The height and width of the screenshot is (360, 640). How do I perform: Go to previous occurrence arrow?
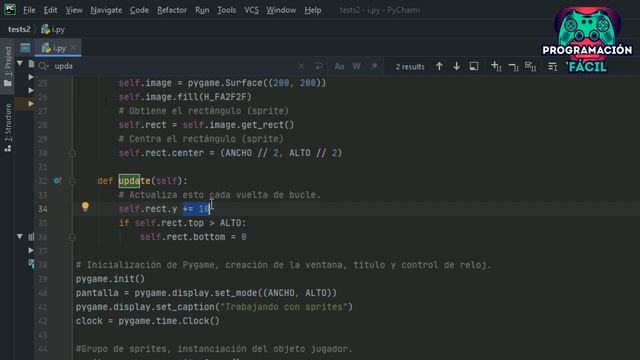point(439,66)
